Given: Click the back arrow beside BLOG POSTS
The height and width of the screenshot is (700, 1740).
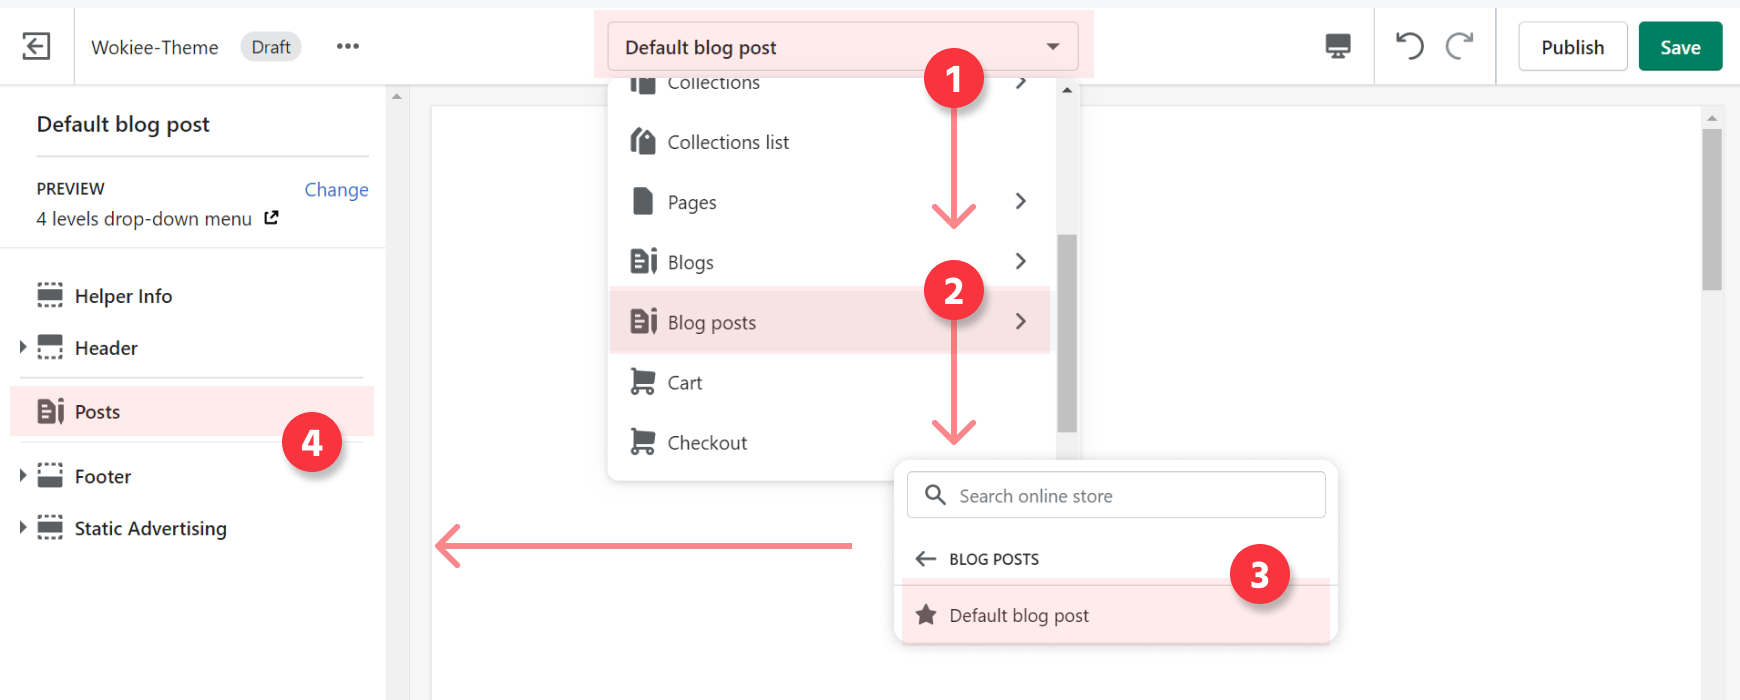Looking at the screenshot, I should coord(926,559).
